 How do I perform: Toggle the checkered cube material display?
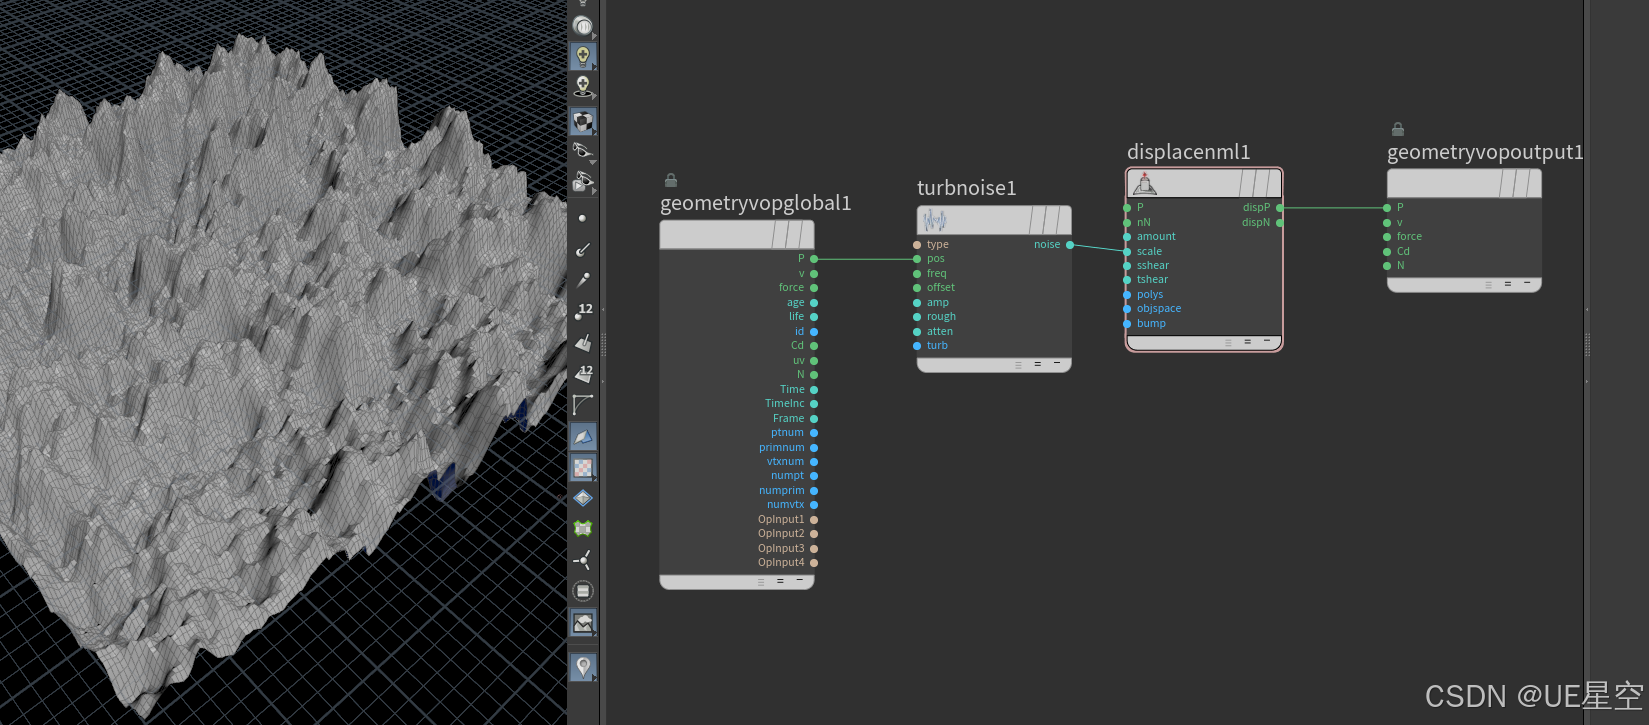583,122
